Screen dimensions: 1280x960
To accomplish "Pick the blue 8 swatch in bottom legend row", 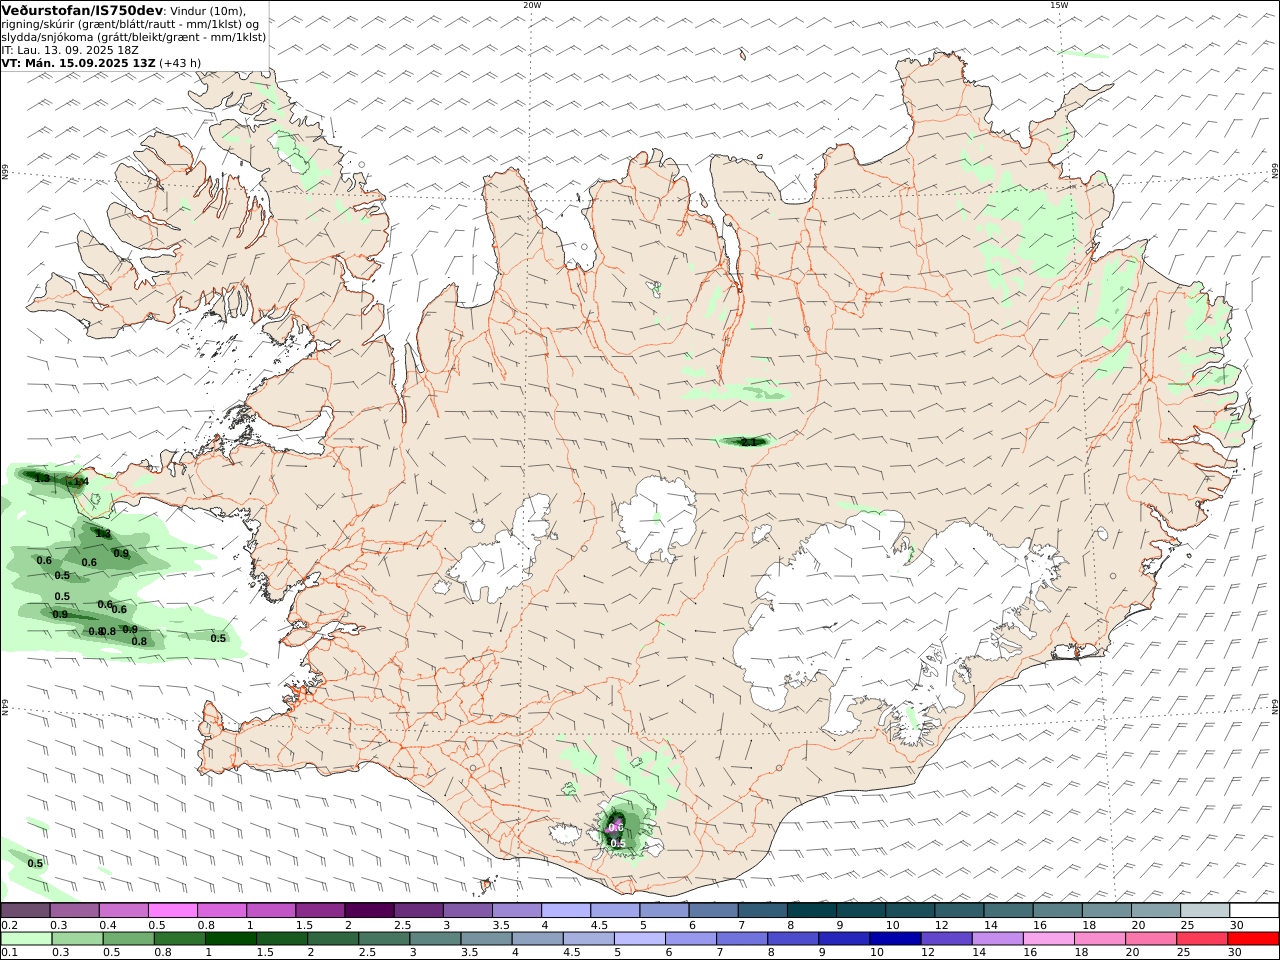I will click(792, 939).
